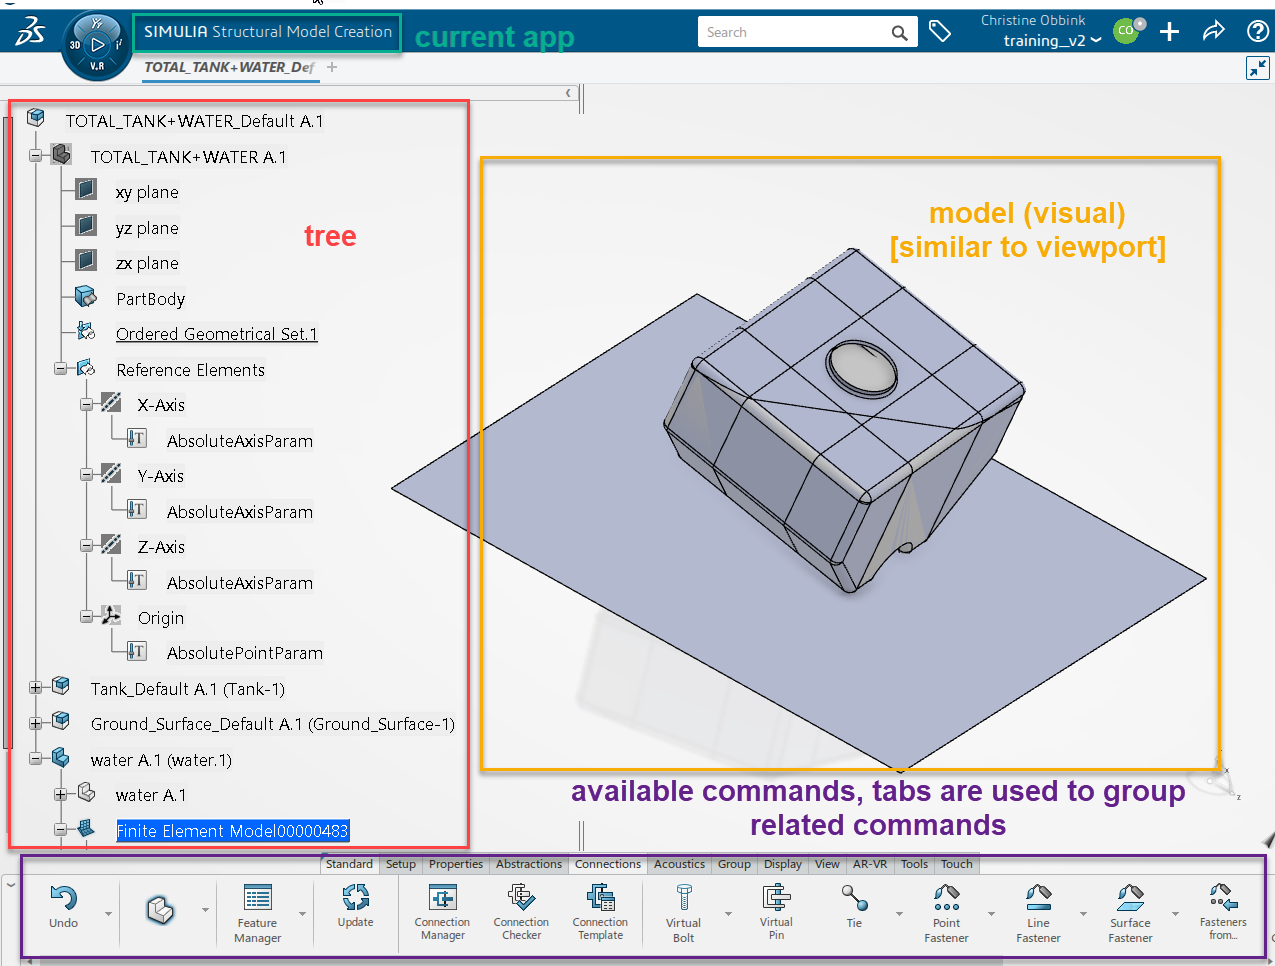Open dropdown arrow next to Virtual Bolt
Image resolution: width=1275 pixels, height=966 pixels.
click(x=728, y=913)
